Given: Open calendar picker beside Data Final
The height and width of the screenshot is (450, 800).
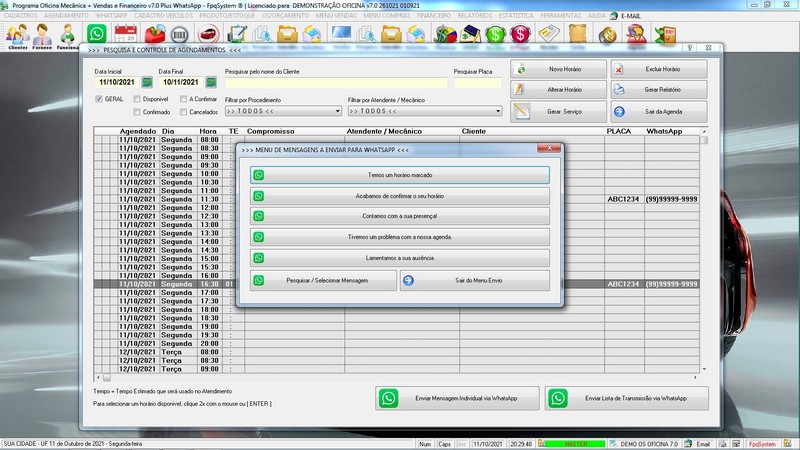Looking at the screenshot, I should (x=211, y=82).
